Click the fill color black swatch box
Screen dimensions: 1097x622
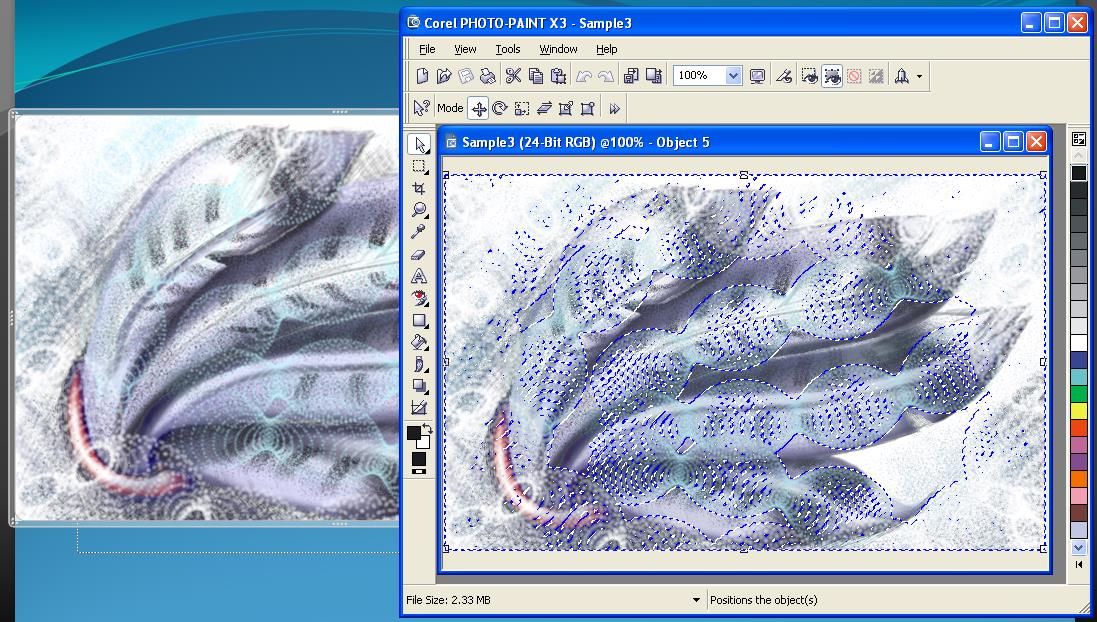[418, 459]
